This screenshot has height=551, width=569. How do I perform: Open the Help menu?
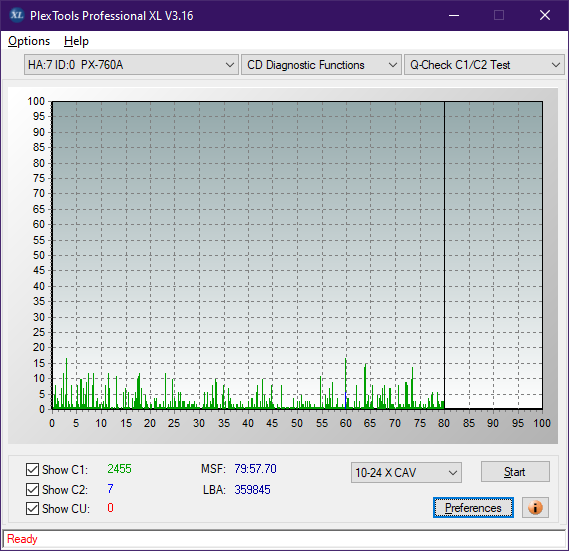pyautogui.click(x=76, y=41)
